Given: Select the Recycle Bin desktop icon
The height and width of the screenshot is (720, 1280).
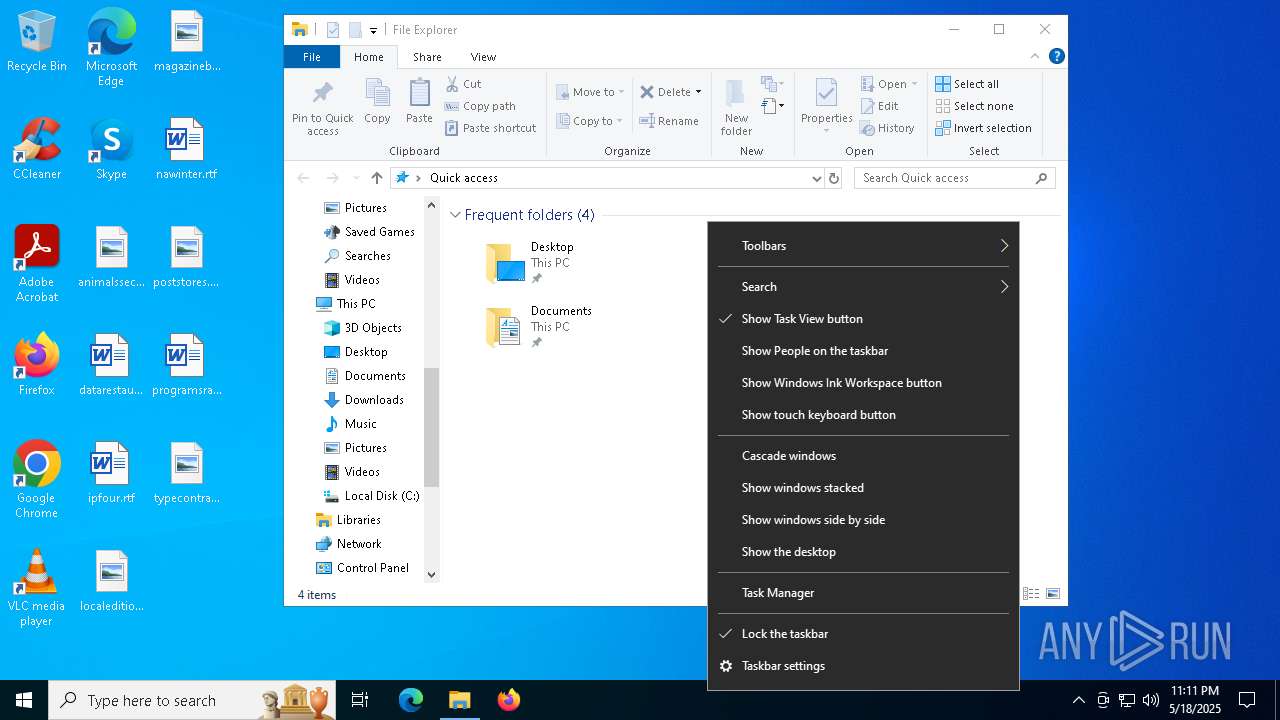Looking at the screenshot, I should coord(37,41).
